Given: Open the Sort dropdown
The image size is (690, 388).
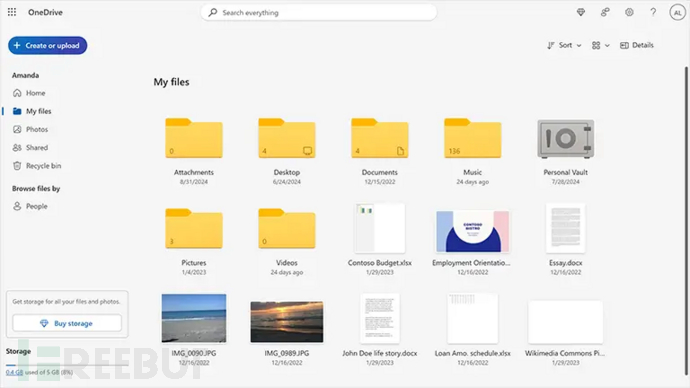Looking at the screenshot, I should coord(564,45).
